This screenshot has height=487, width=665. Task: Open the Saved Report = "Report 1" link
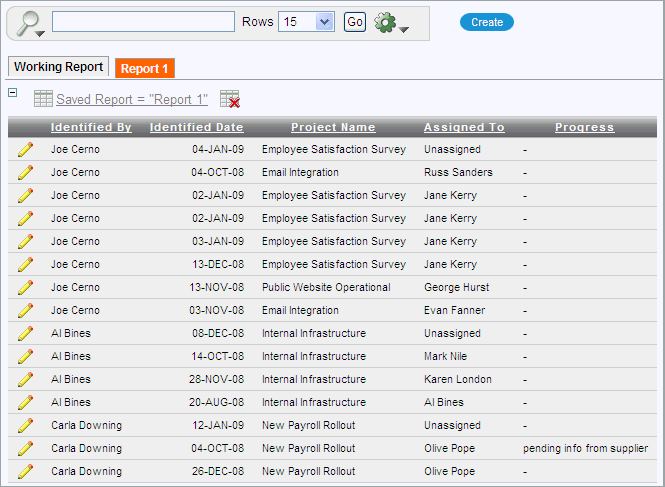[132, 100]
